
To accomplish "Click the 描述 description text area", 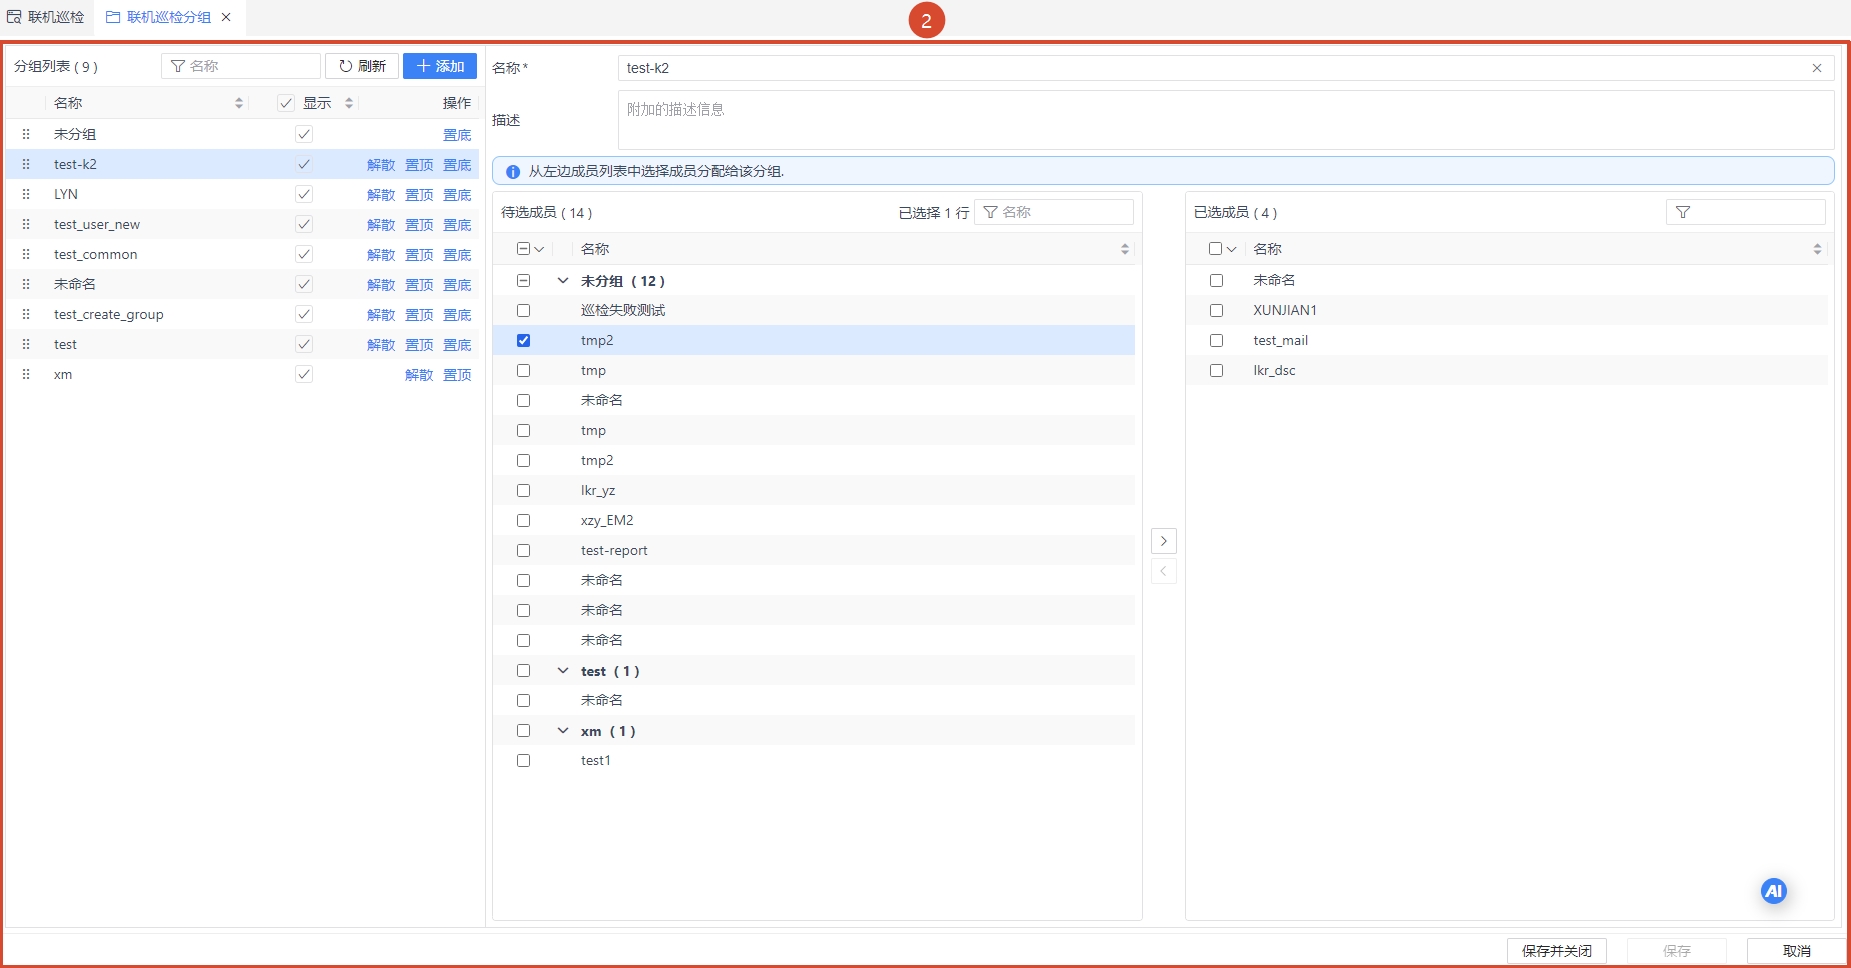I will tap(1226, 120).
